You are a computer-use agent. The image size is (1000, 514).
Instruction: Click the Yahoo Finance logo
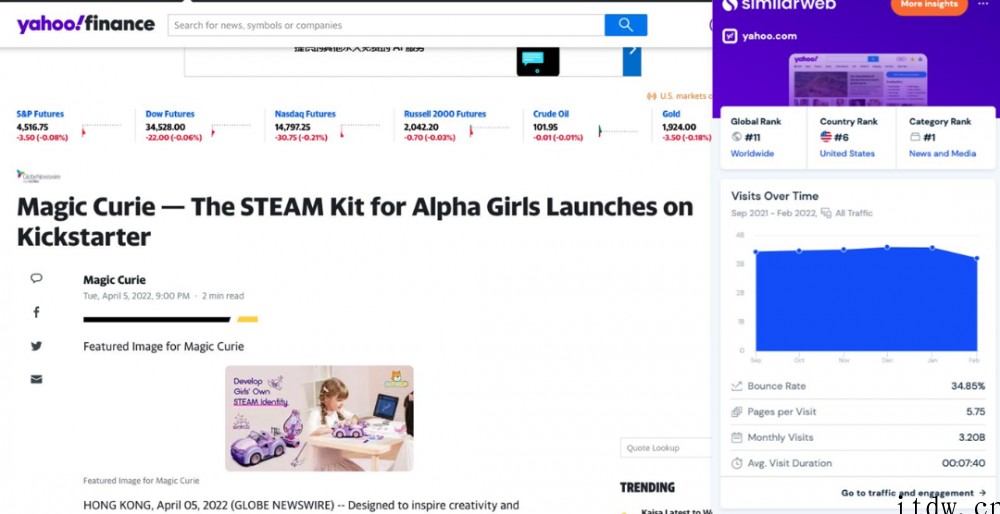(x=85, y=25)
